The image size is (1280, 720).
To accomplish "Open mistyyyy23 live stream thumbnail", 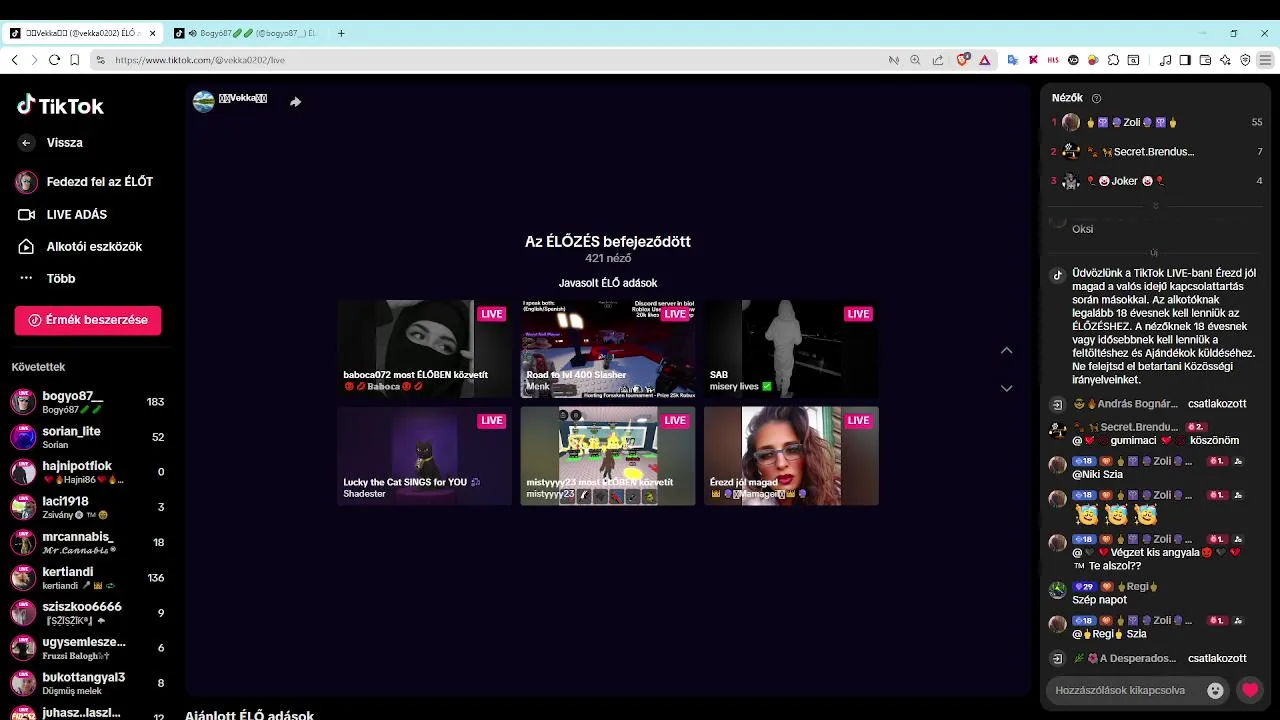I will point(608,456).
